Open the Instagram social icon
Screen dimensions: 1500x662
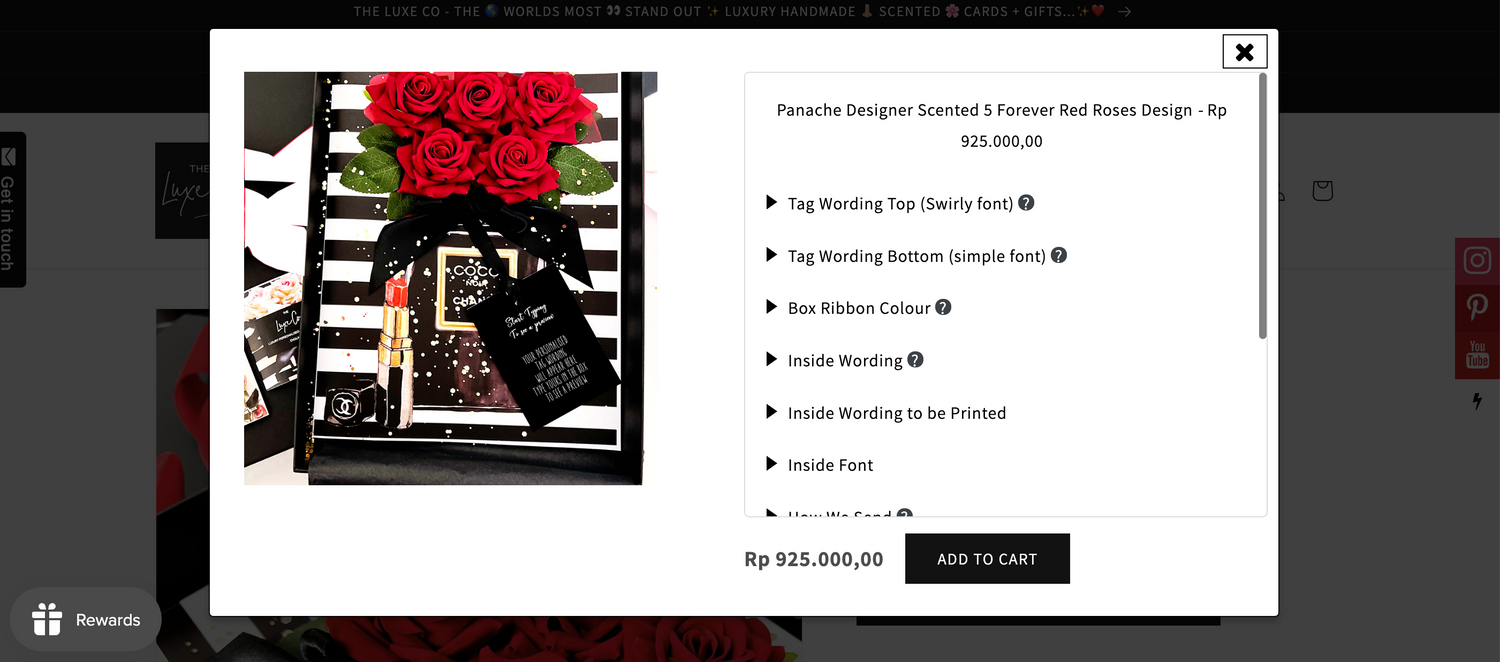click(x=1477, y=261)
